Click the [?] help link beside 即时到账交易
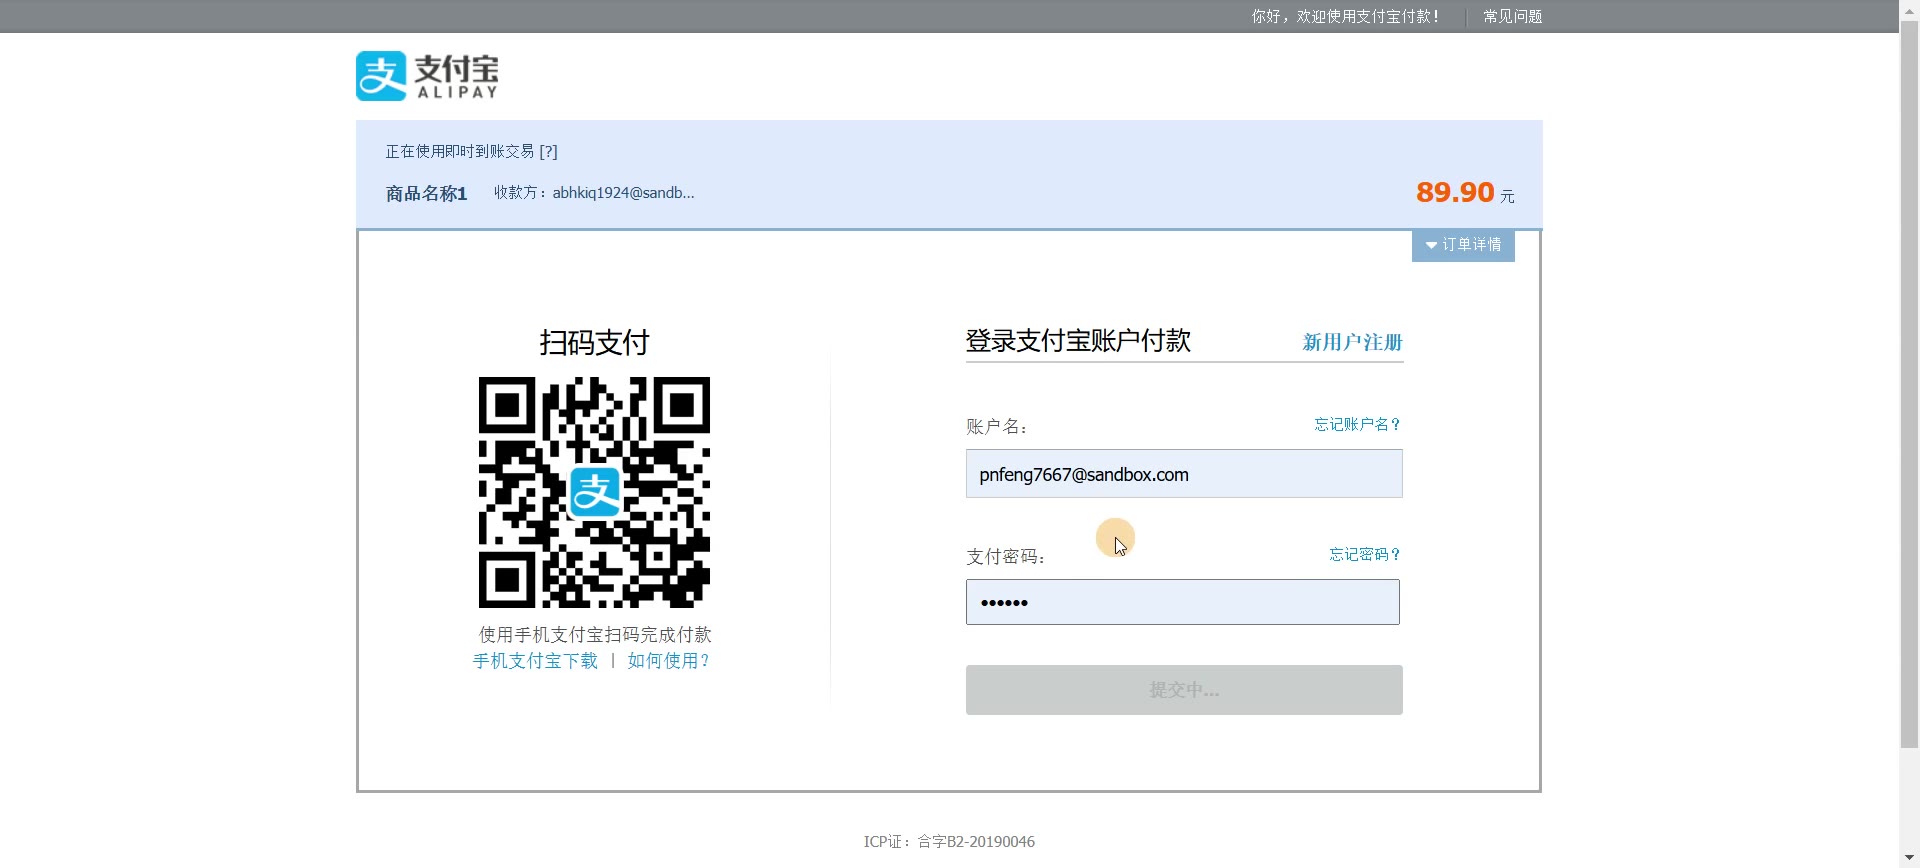Viewport: 1920px width, 868px height. (548, 152)
